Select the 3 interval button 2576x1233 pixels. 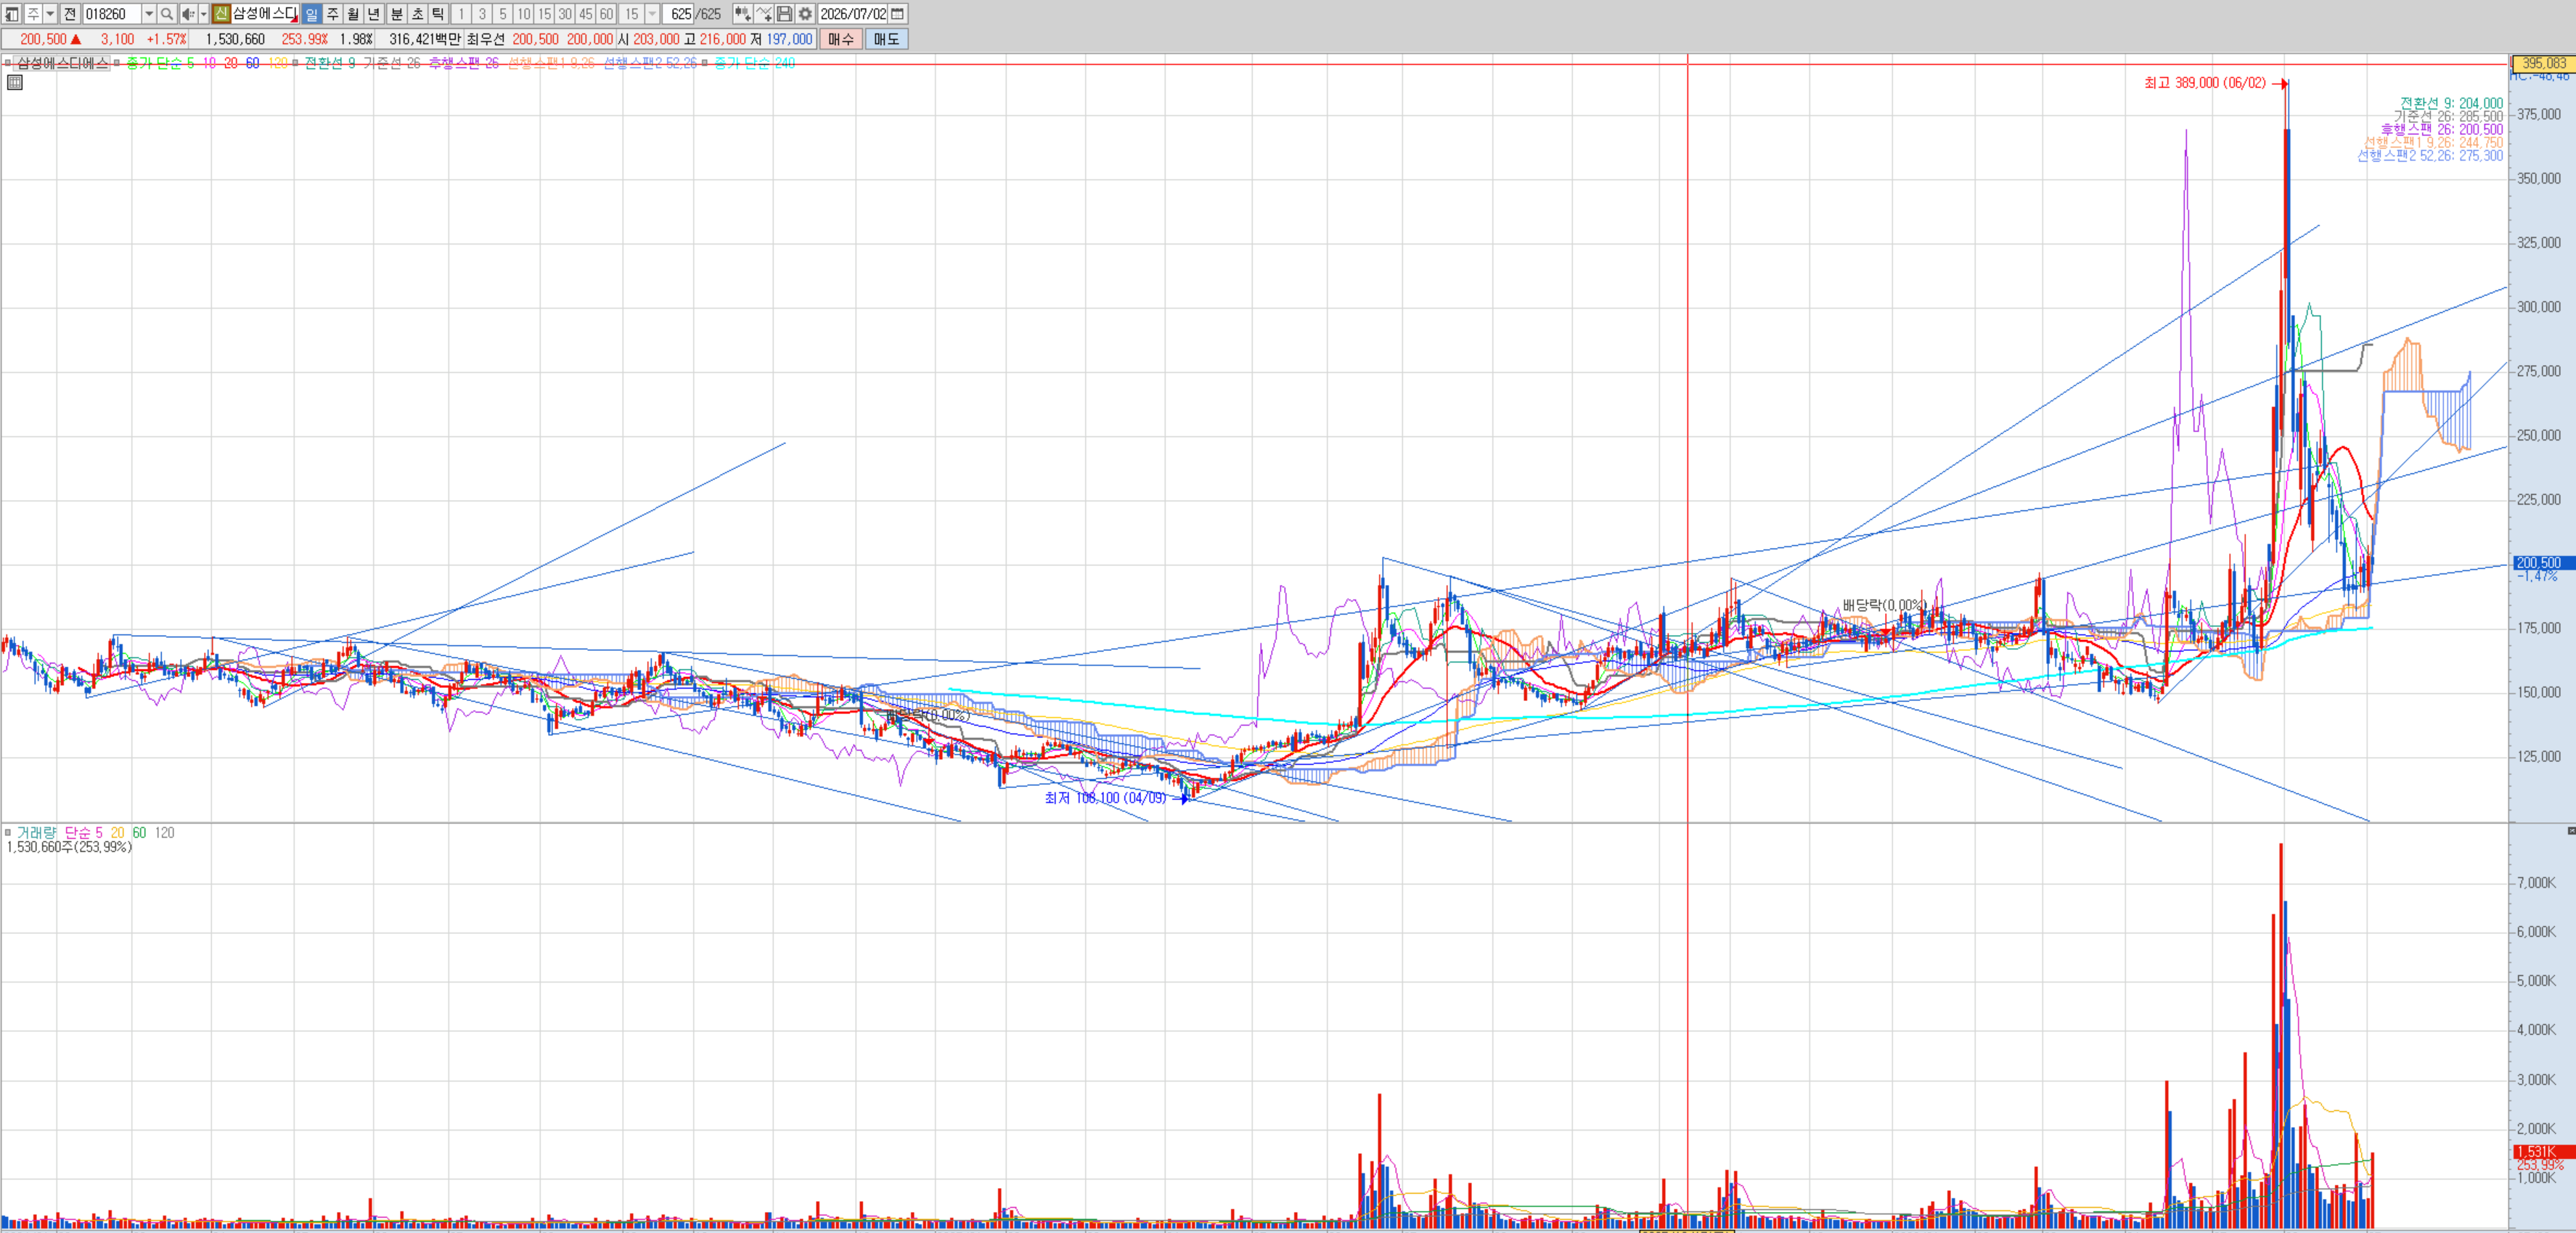tap(482, 14)
